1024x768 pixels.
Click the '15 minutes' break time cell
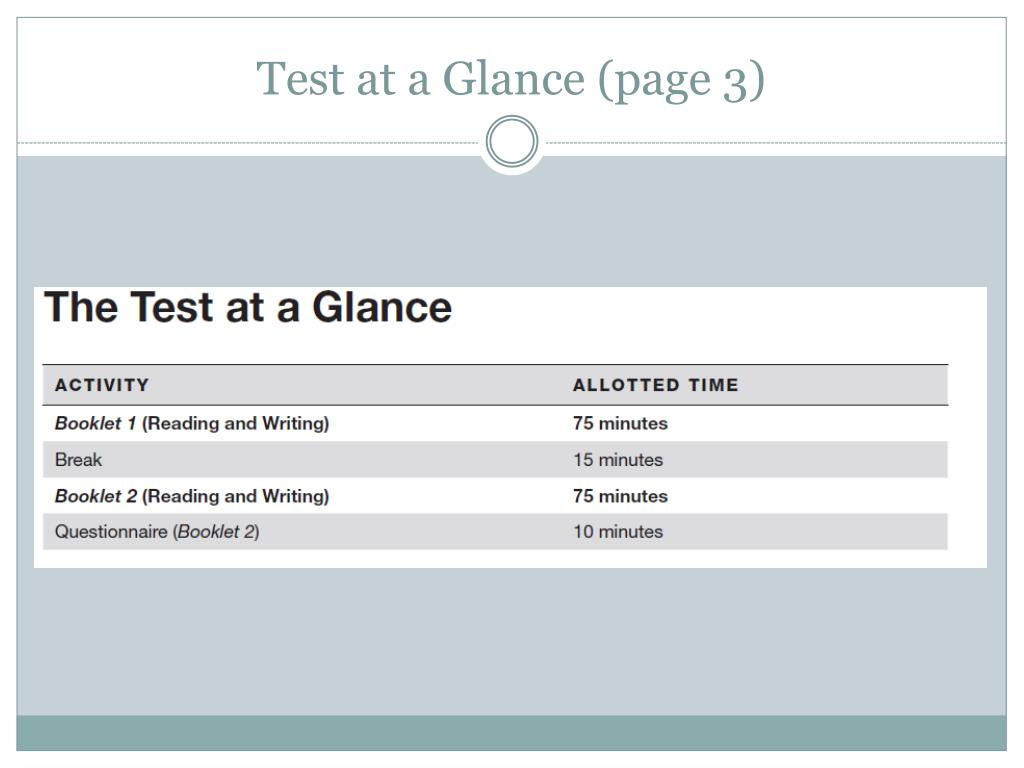[x=618, y=460]
